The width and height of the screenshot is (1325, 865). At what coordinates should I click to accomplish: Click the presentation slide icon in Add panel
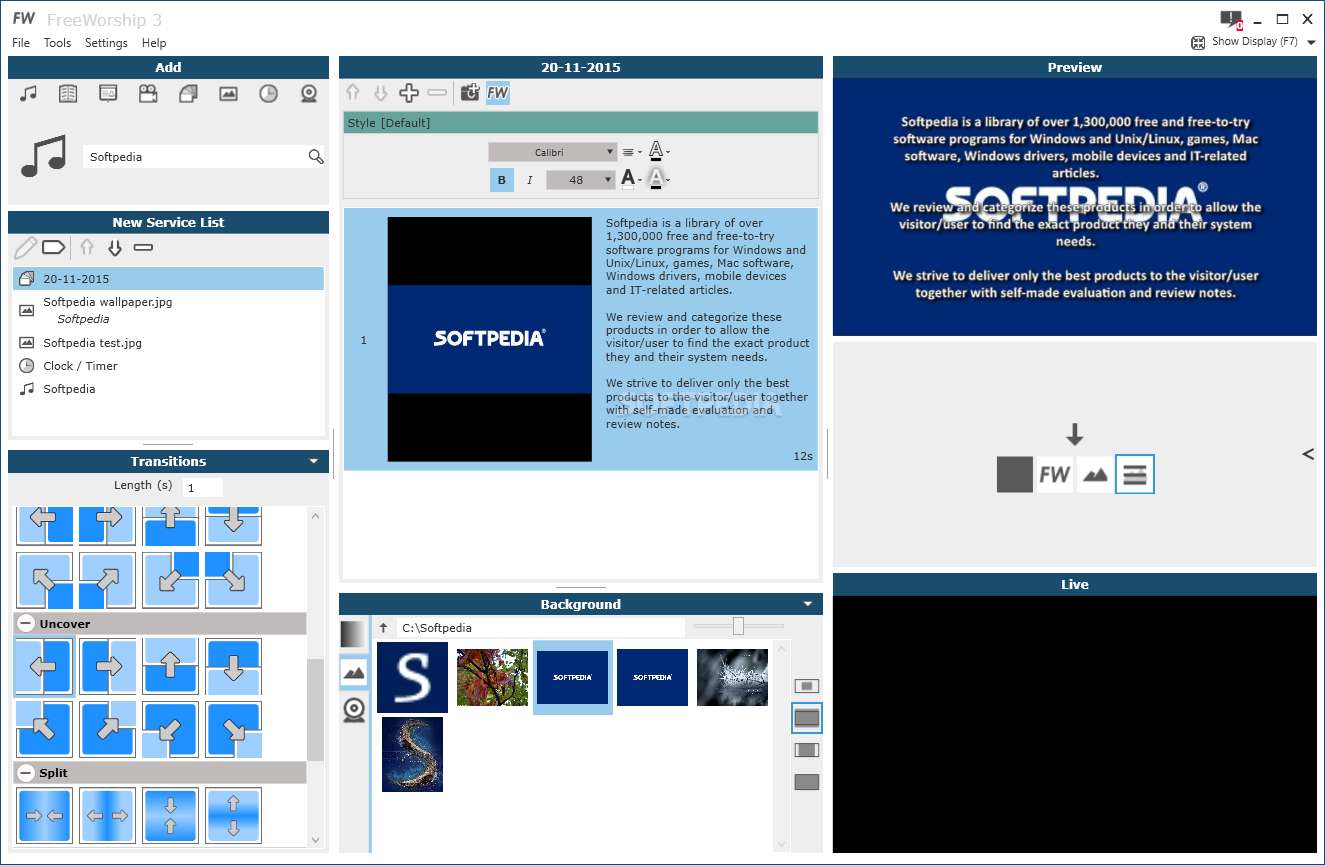pos(108,93)
